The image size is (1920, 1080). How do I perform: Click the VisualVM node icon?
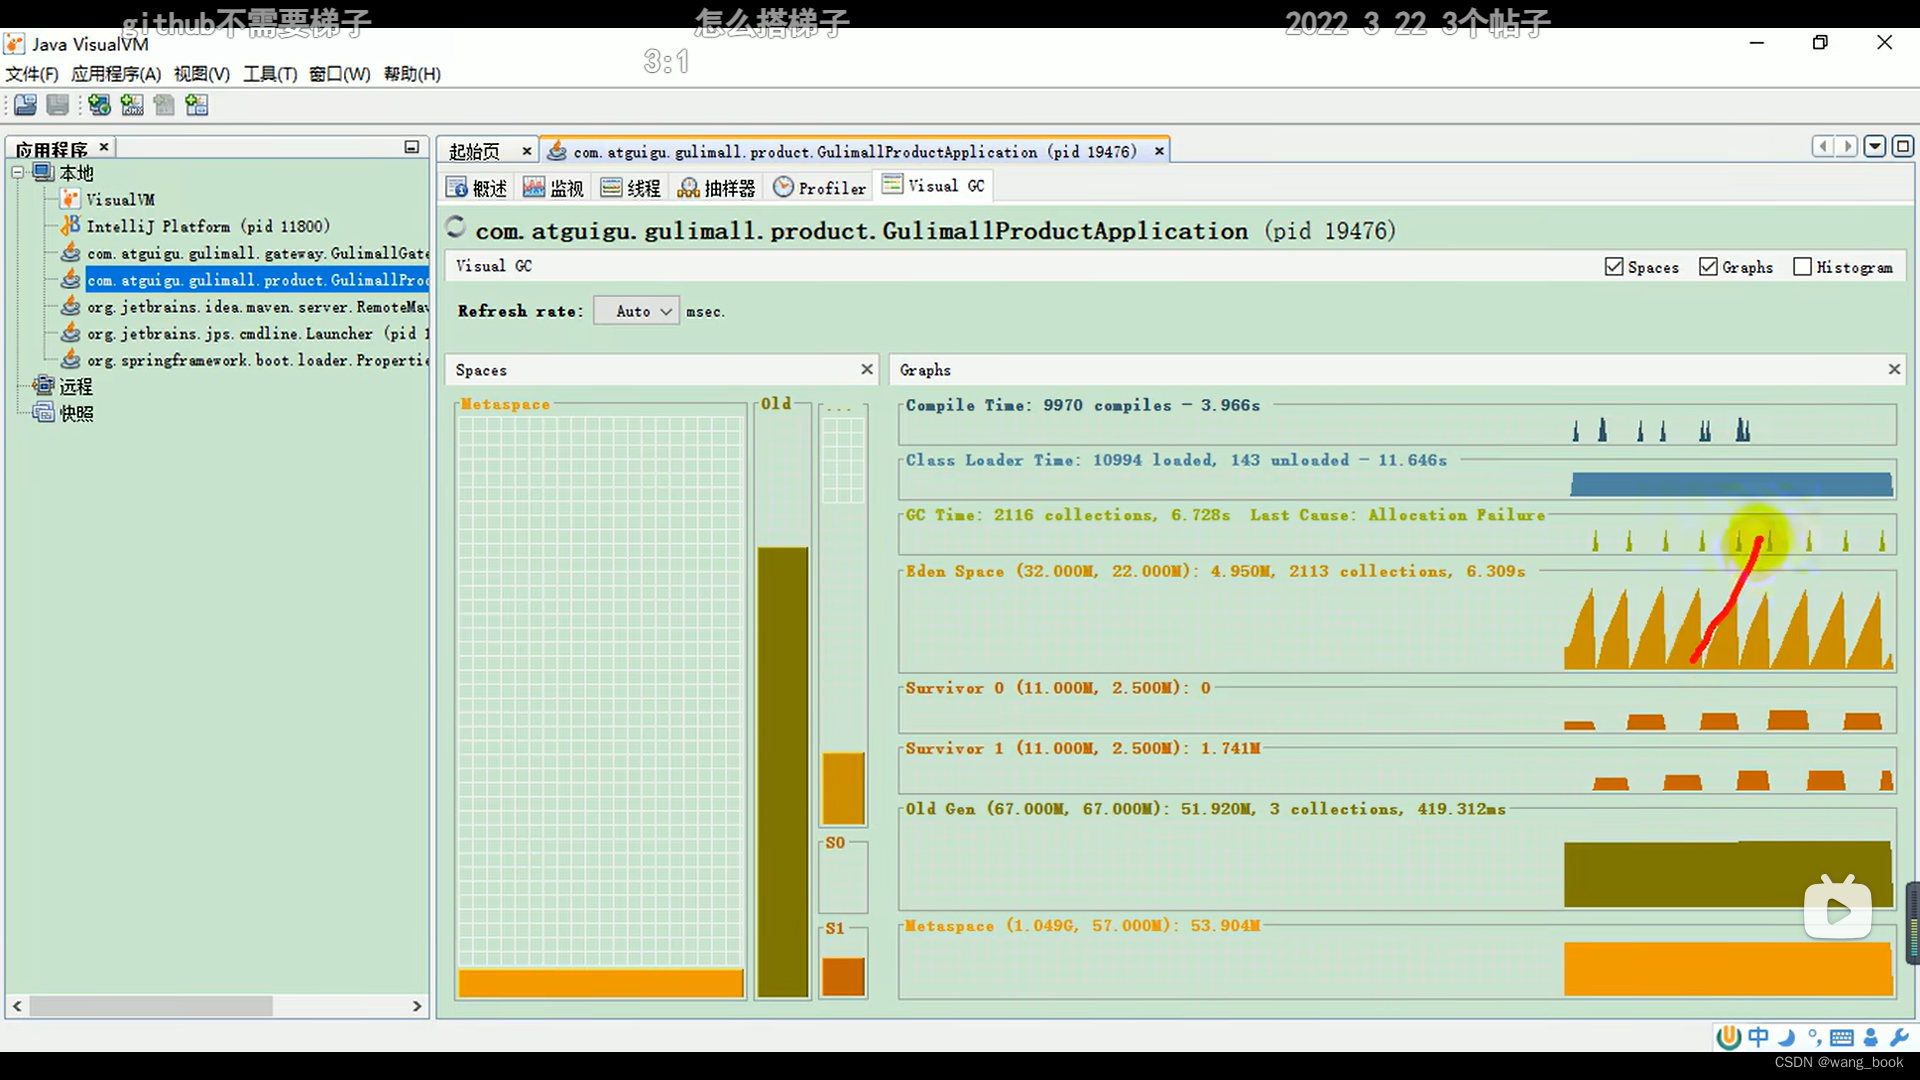[70, 199]
